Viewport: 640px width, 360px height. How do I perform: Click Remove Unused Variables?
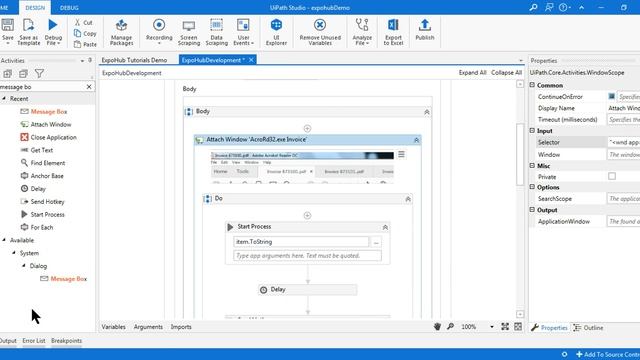click(320, 31)
